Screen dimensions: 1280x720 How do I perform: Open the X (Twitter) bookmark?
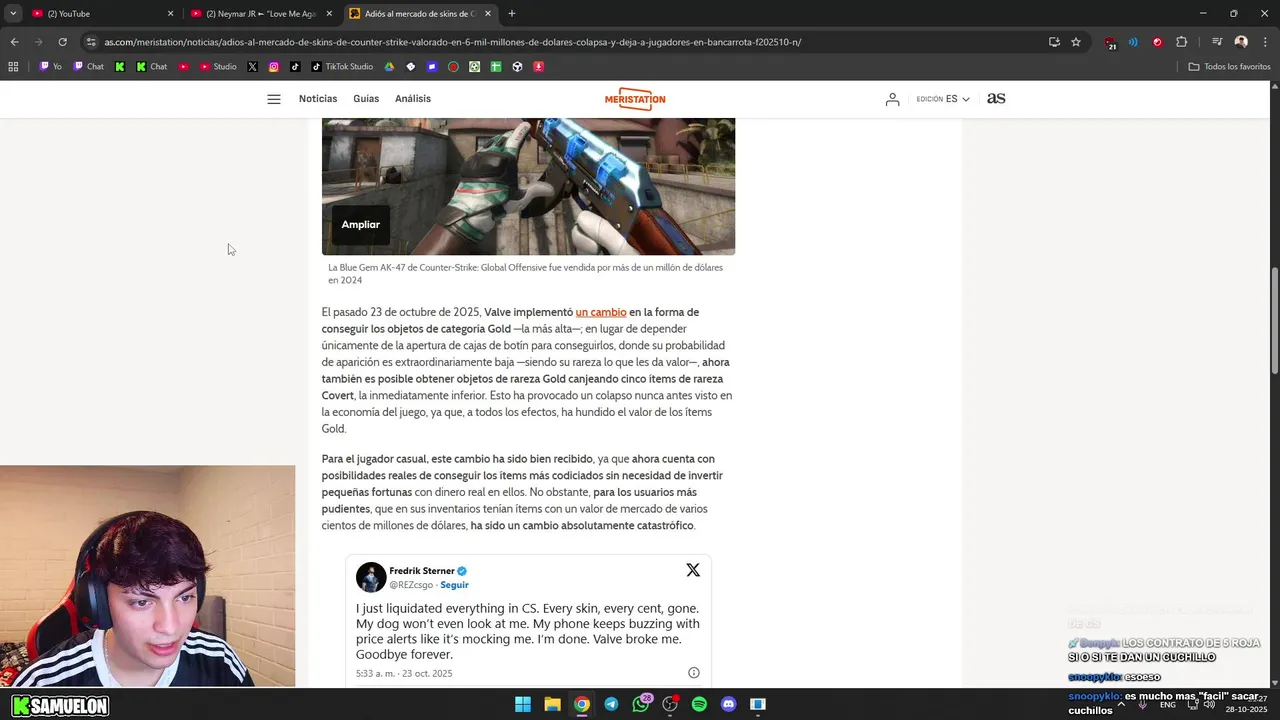pos(252,67)
